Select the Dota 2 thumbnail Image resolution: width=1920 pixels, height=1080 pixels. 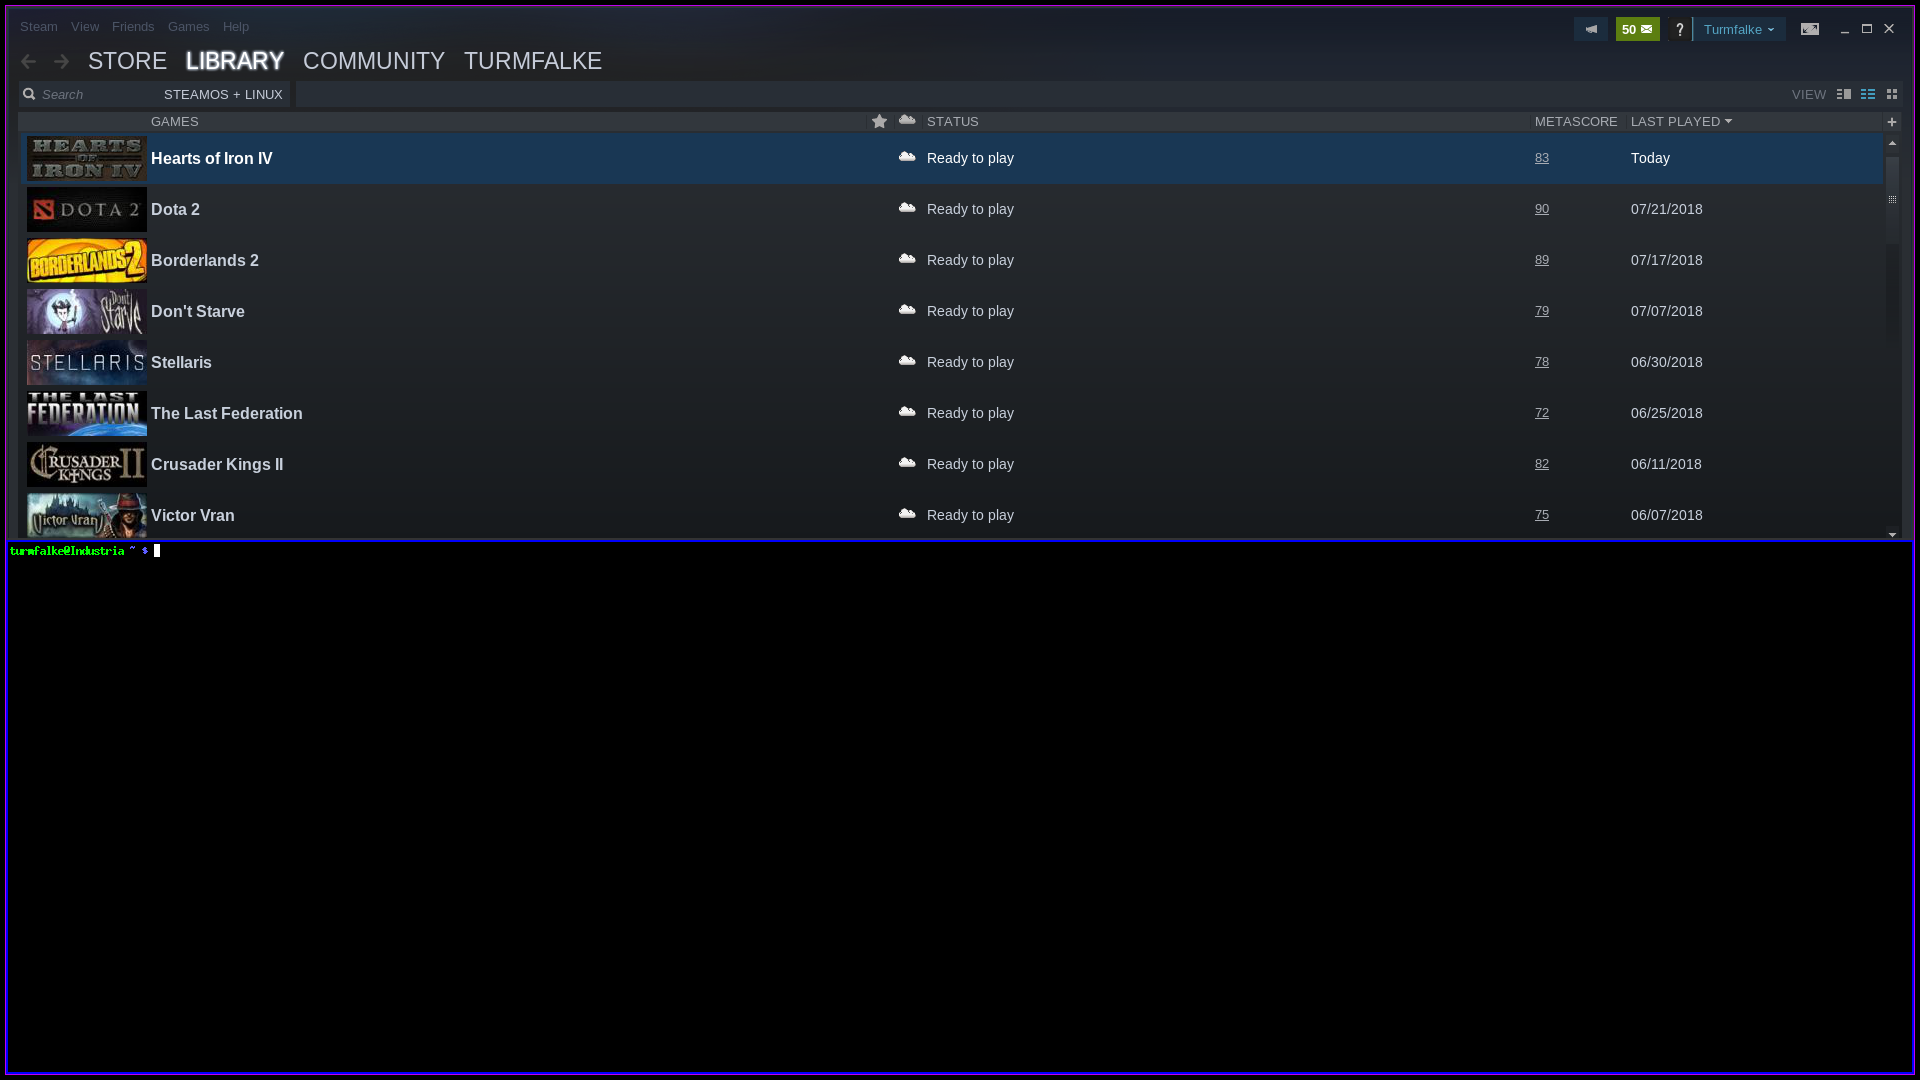tap(87, 209)
